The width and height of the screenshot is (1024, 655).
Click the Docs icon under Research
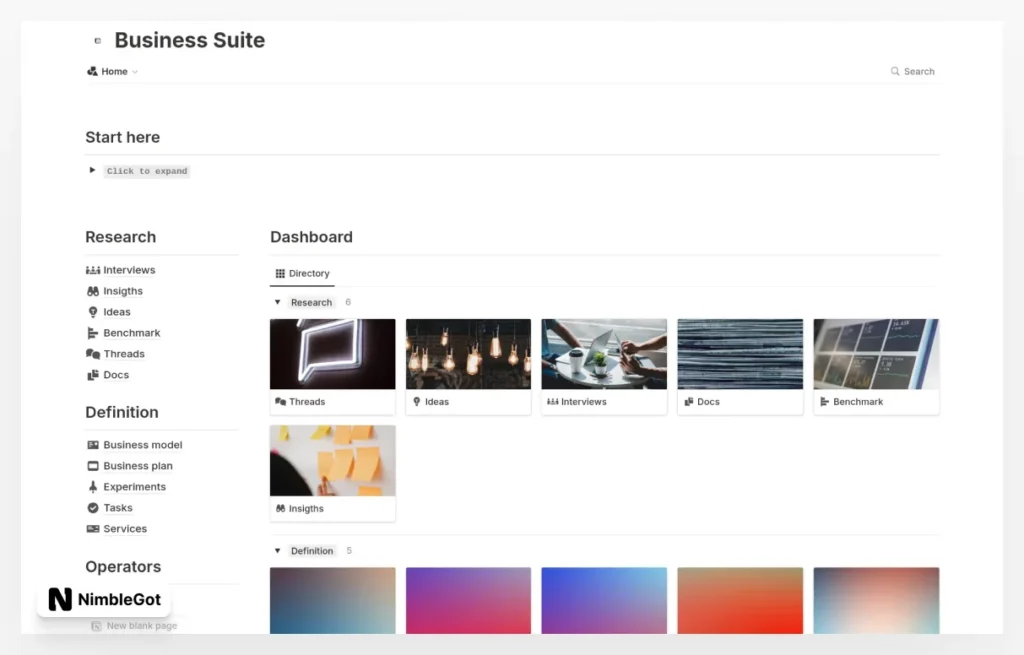93,375
